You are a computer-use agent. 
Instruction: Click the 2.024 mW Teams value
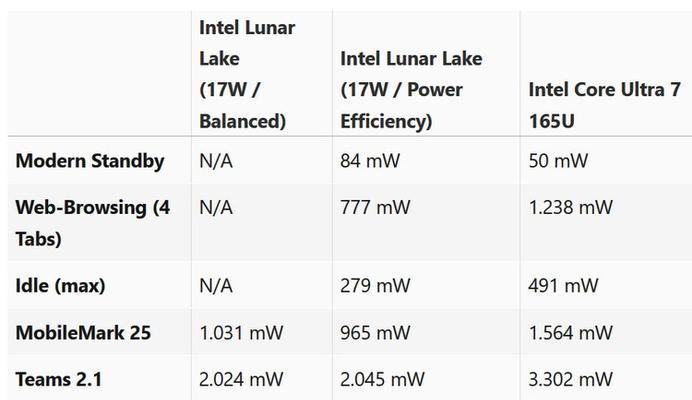click(x=241, y=379)
